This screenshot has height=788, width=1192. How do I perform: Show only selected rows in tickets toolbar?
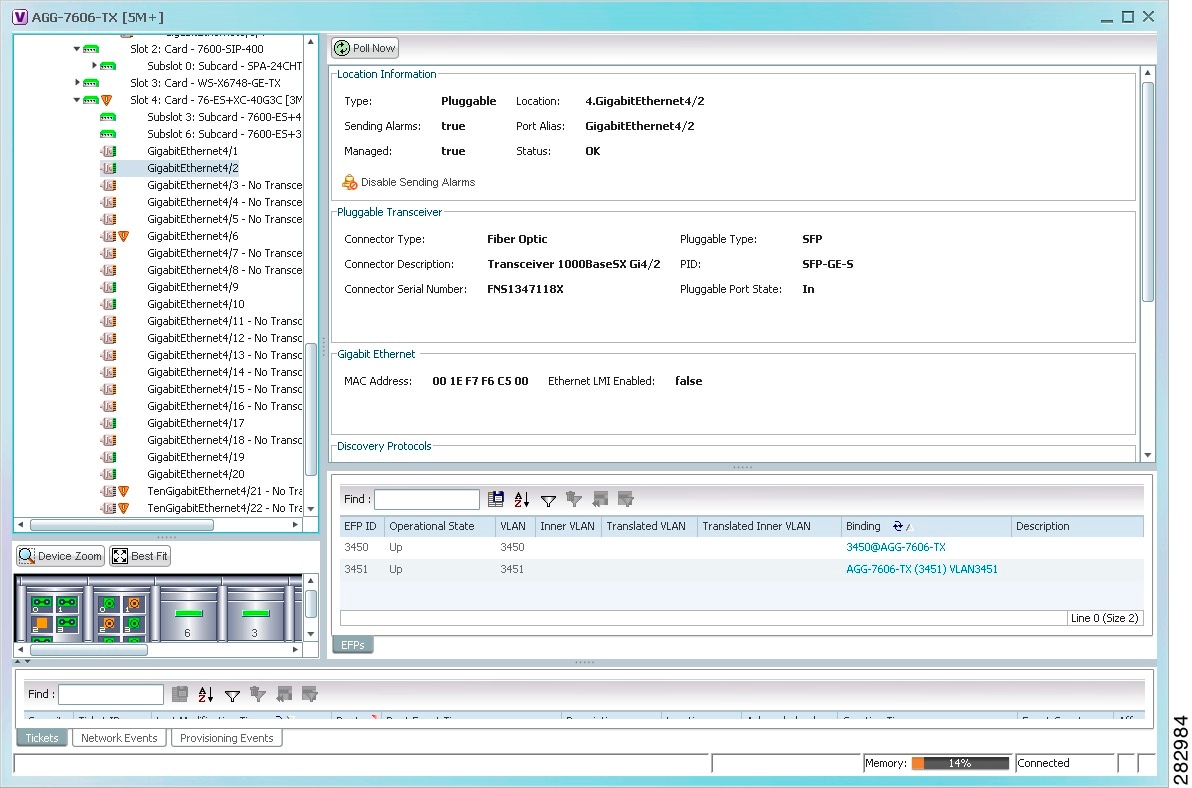tap(309, 694)
